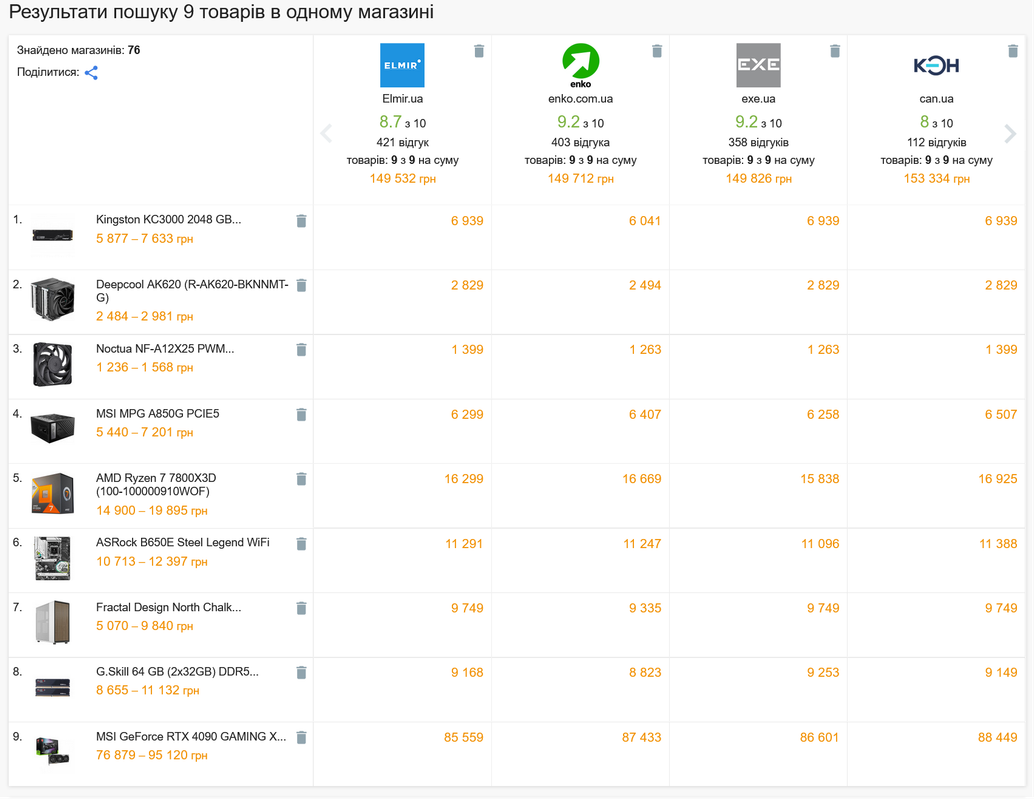Select Elmir.ua price 85 559 for RTX 4090

pos(464,737)
